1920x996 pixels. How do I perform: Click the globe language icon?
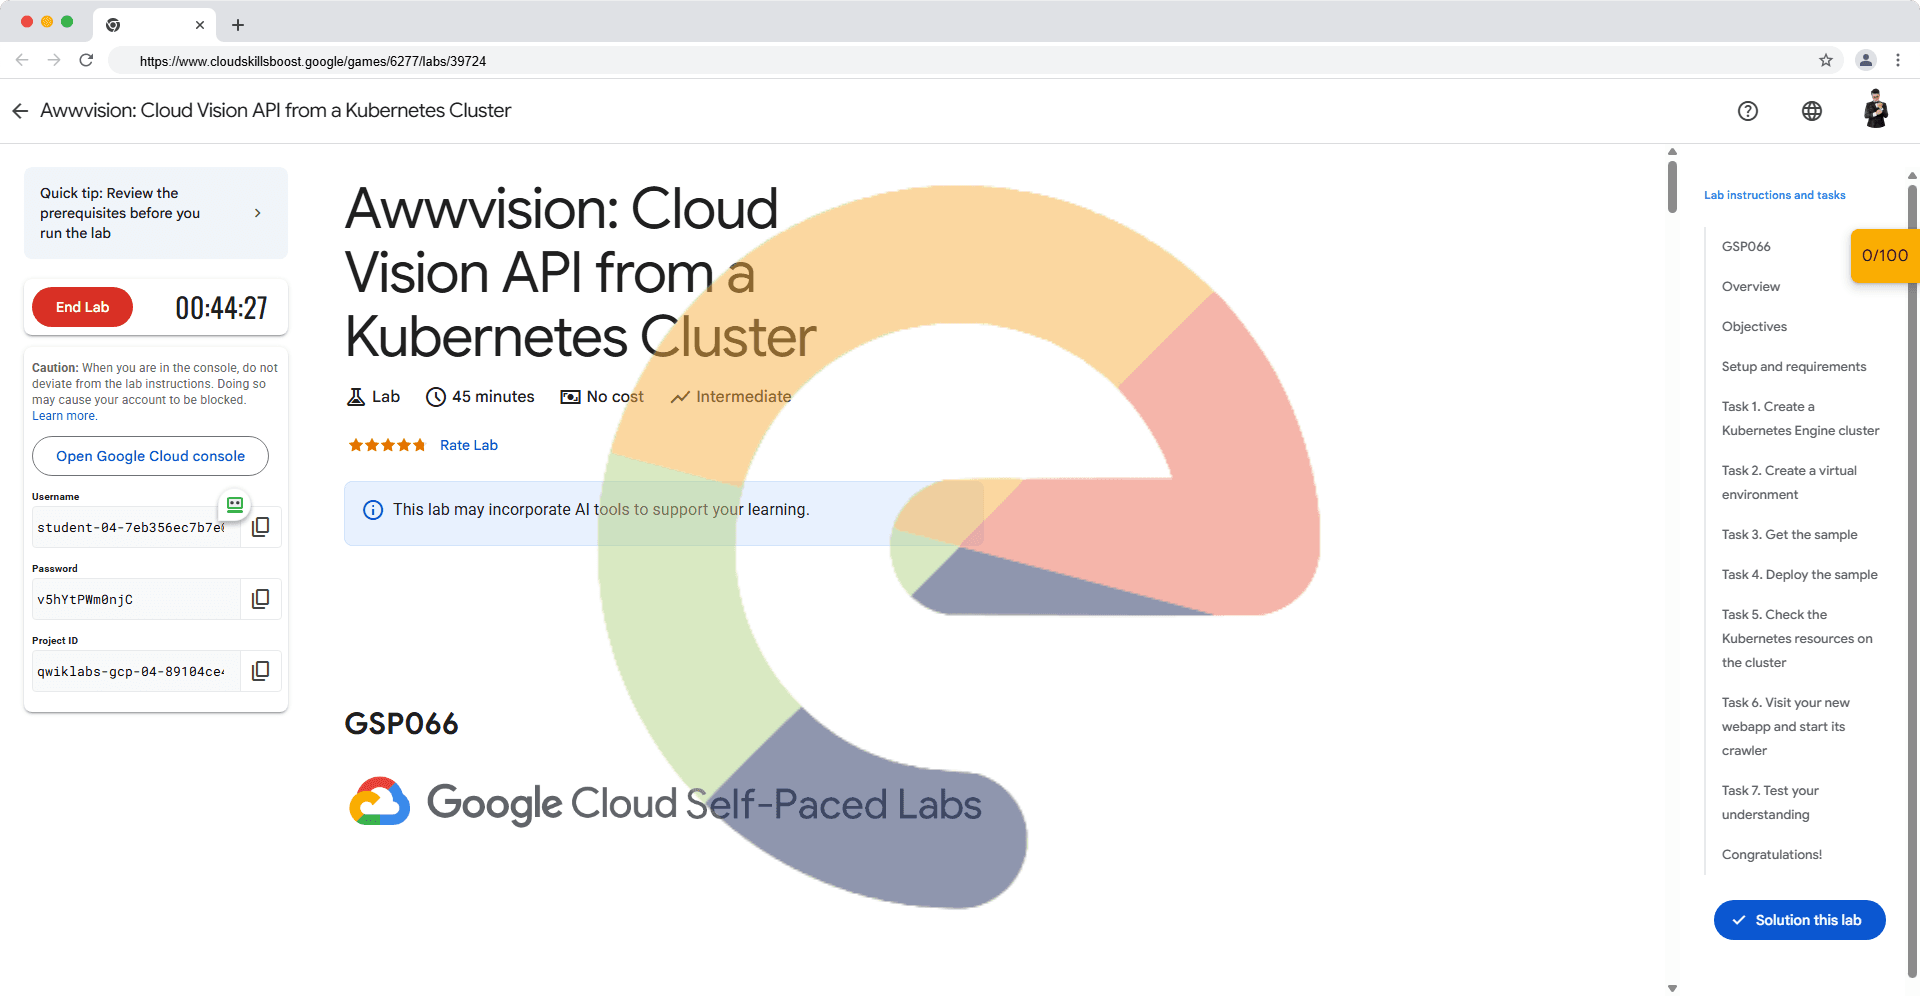pos(1811,111)
